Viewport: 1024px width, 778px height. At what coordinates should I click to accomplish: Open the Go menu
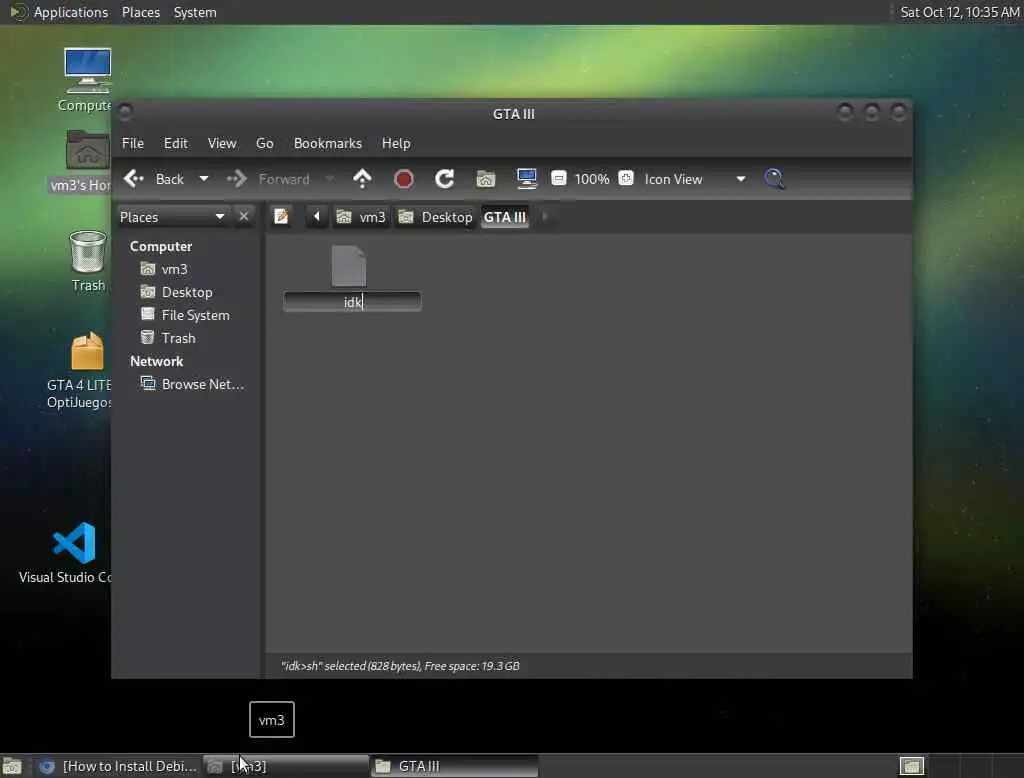(x=264, y=143)
